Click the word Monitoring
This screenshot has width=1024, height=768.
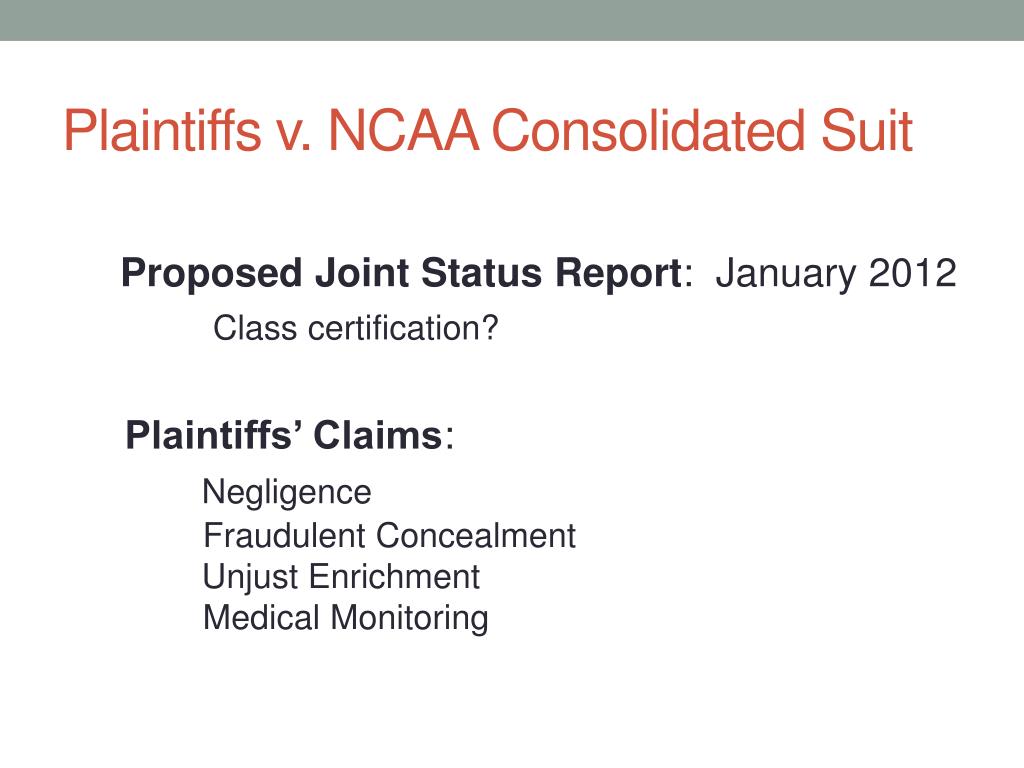409,619
